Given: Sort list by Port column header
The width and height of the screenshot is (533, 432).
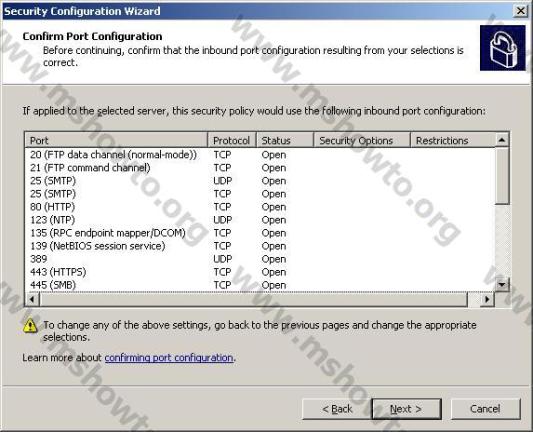Looking at the screenshot, I should click(x=116, y=140).
